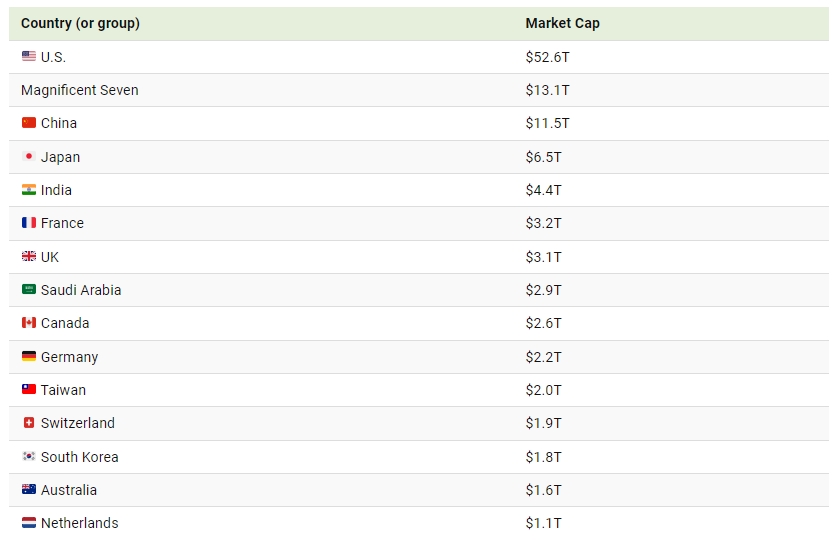This screenshot has height=546, width=839.
Task: Click the U.S. flag icon
Action: coord(29,57)
